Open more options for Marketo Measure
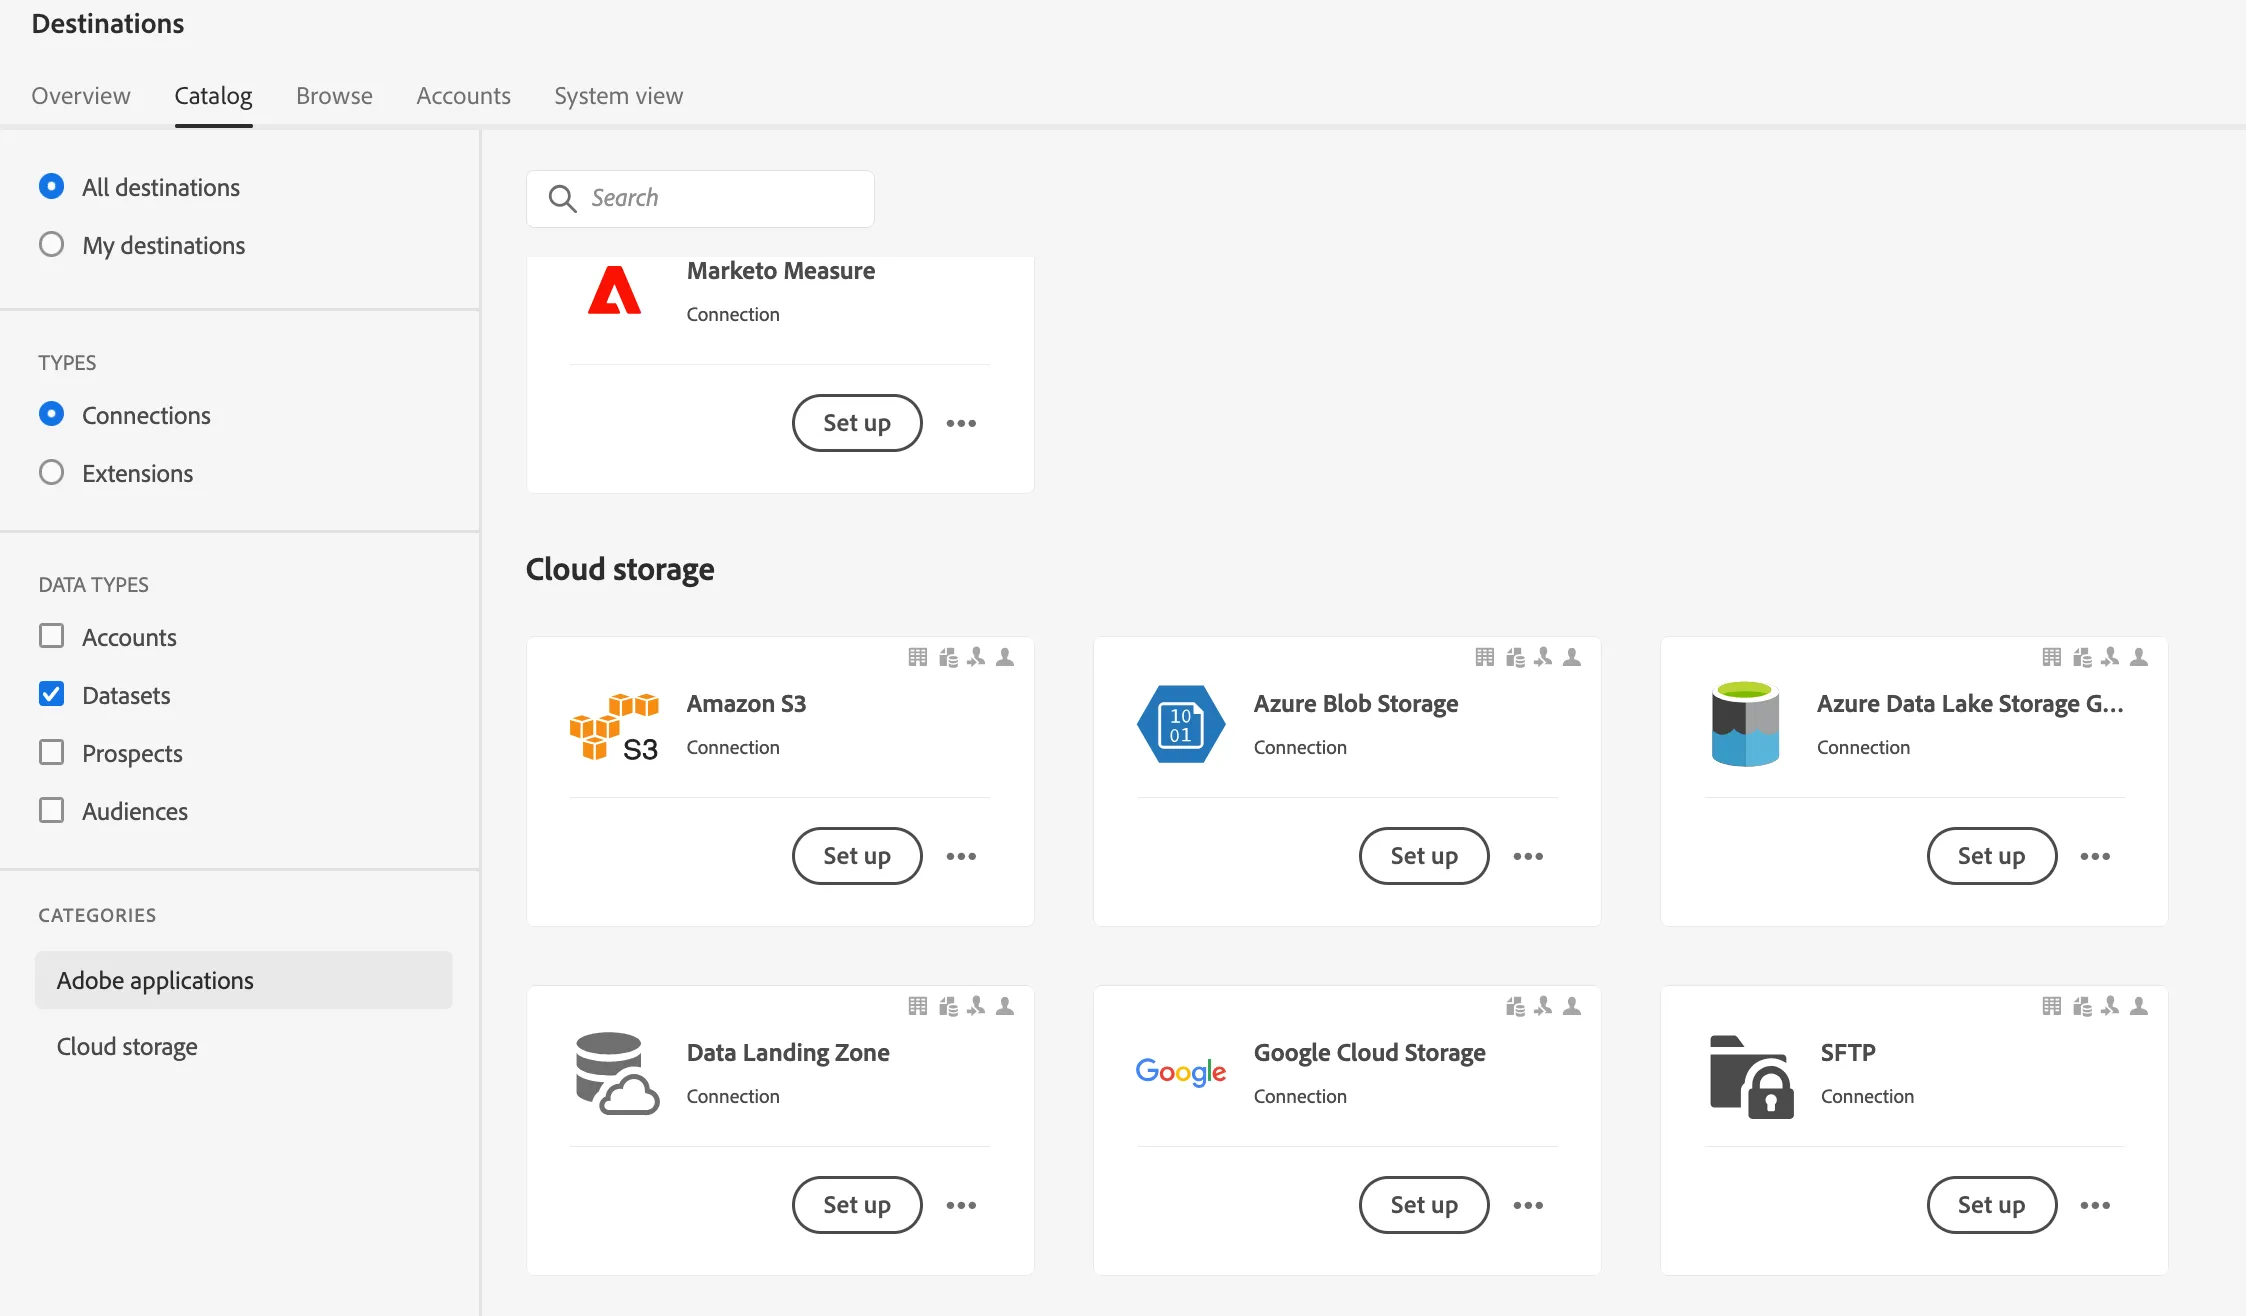 click(961, 423)
